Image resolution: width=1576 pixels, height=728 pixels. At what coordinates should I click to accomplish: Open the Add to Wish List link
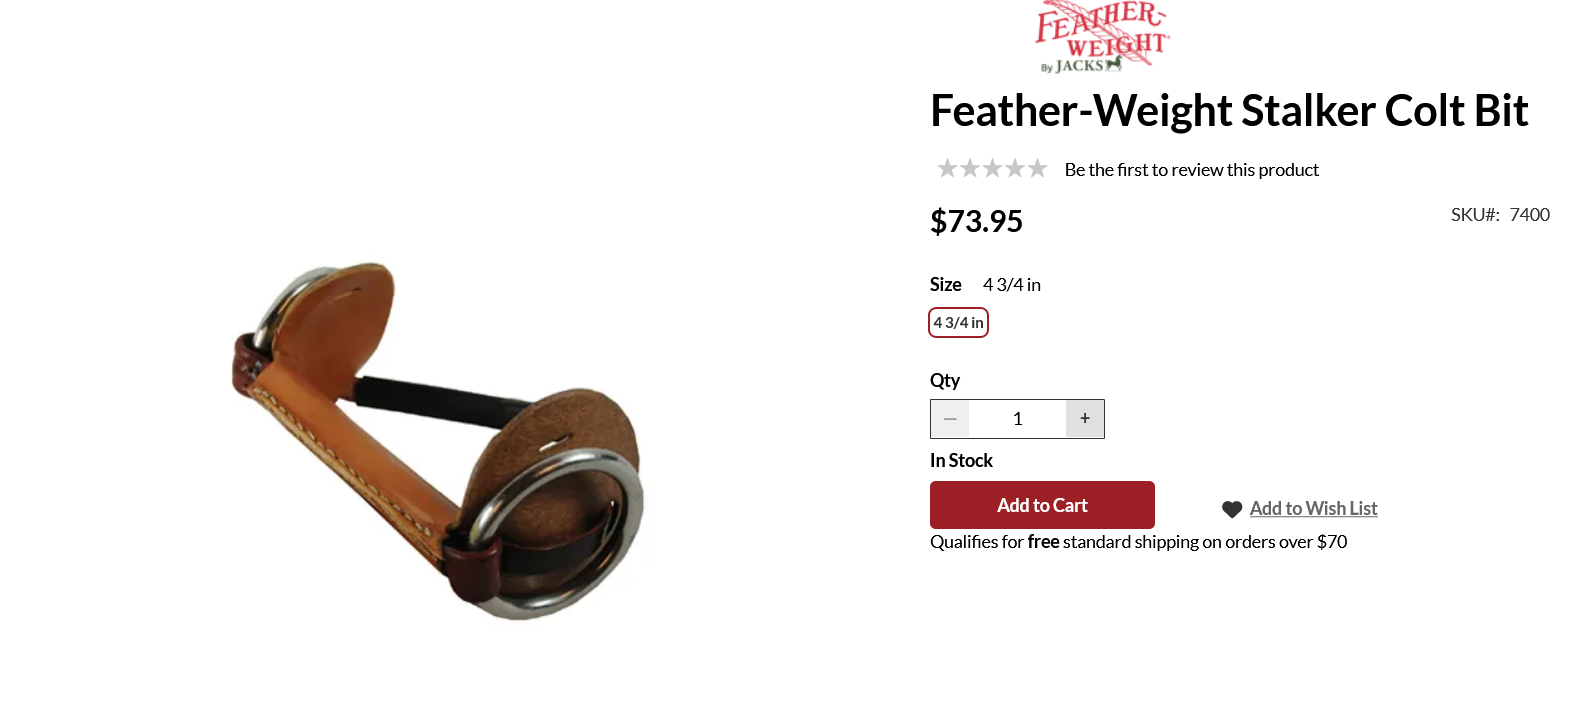tap(1313, 509)
